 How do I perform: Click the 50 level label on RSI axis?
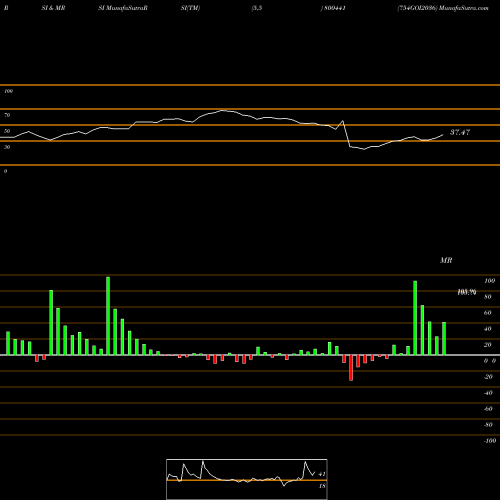coord(7,131)
